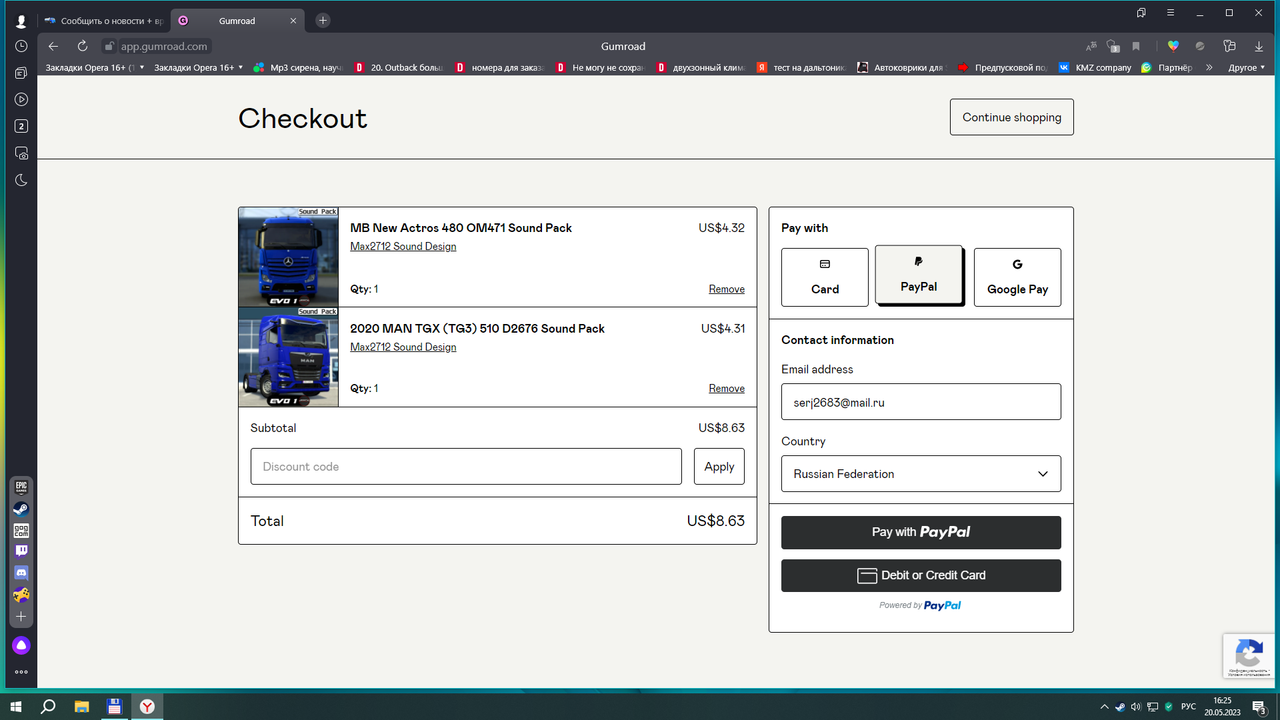Viewport: 1280px width, 720px height.
Task: Click the Debit or Credit Card button
Action: coord(921,575)
